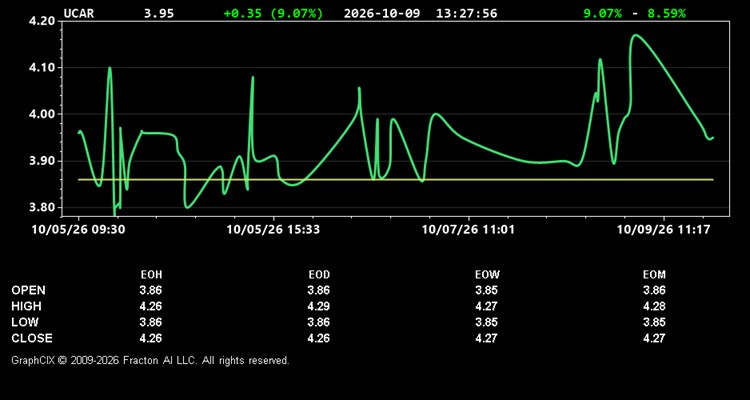The image size is (750, 400).
Task: Click the 4.20 y-axis label
Action: [x=43, y=21]
